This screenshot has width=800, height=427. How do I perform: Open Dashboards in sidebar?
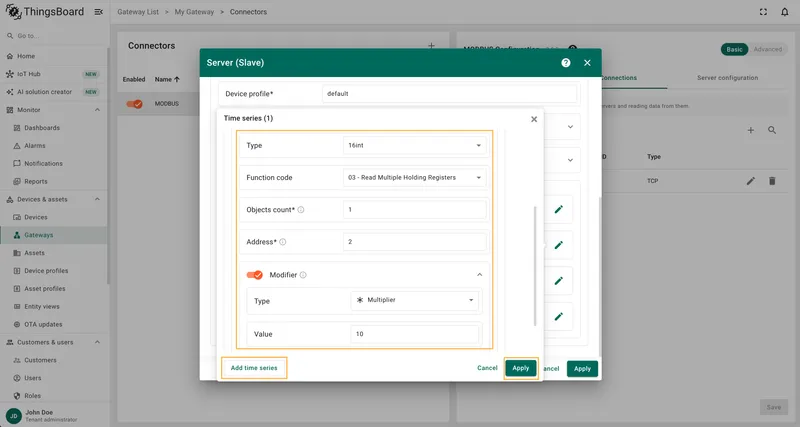coord(54,128)
